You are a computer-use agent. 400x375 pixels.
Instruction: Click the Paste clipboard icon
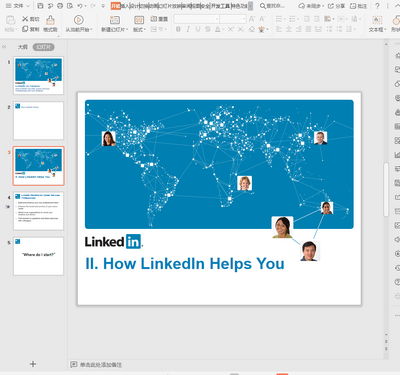pyautogui.click(x=10, y=20)
